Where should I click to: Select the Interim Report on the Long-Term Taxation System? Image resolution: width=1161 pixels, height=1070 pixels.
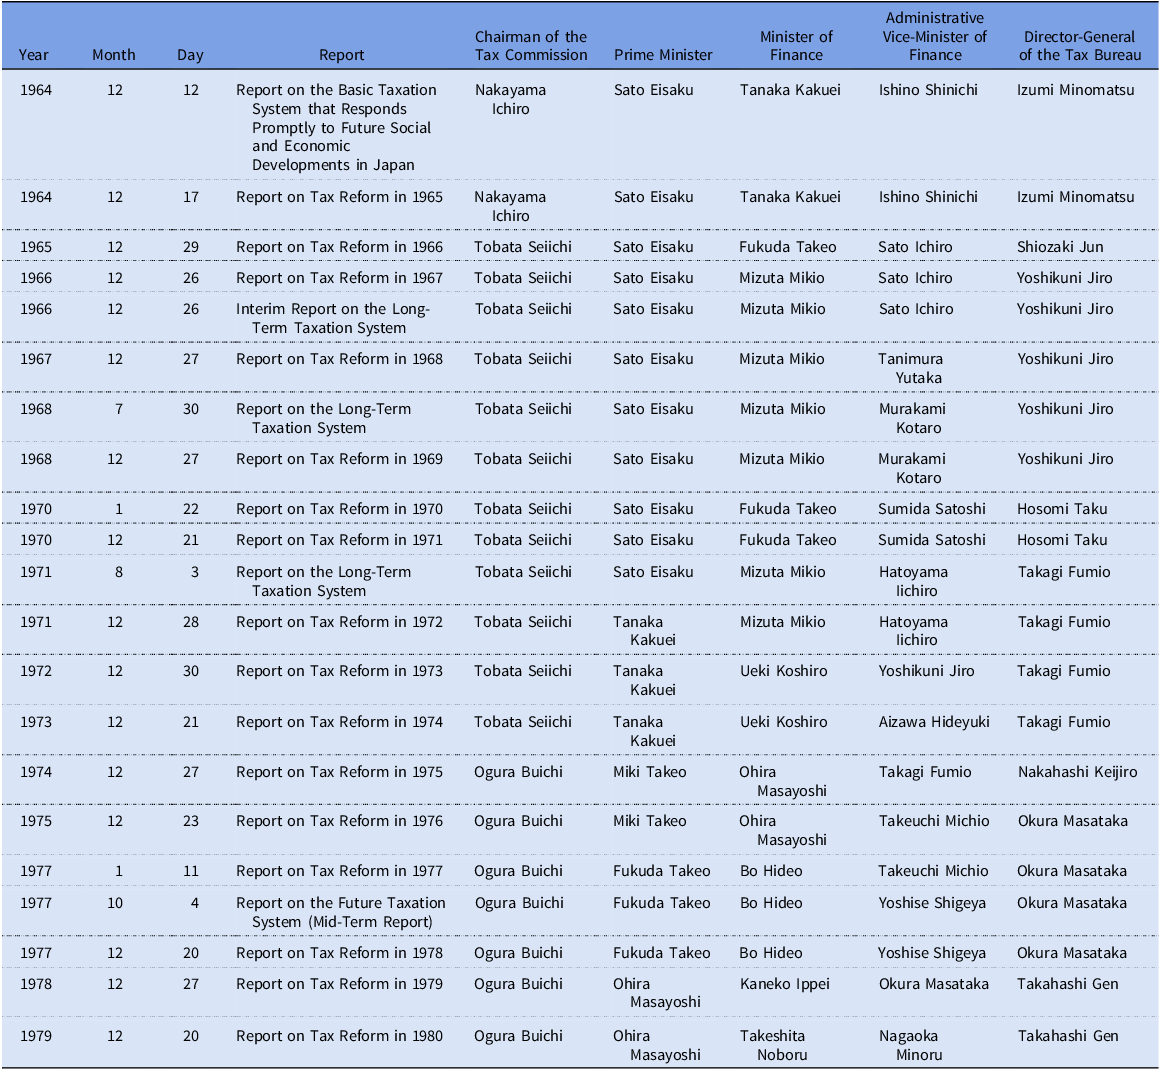click(333, 318)
